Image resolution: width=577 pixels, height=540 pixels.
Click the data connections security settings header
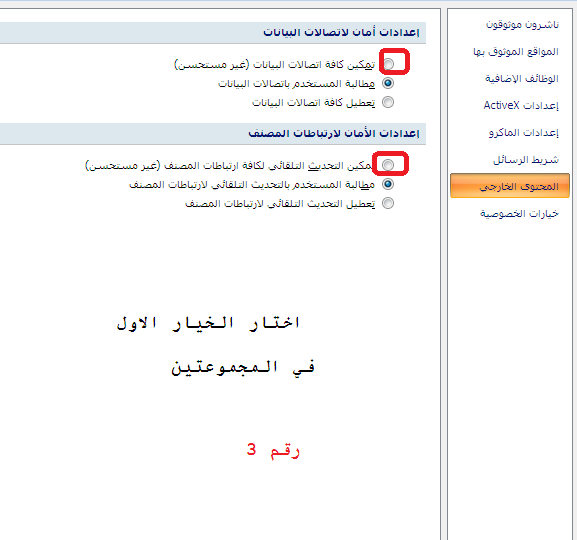pos(341,32)
